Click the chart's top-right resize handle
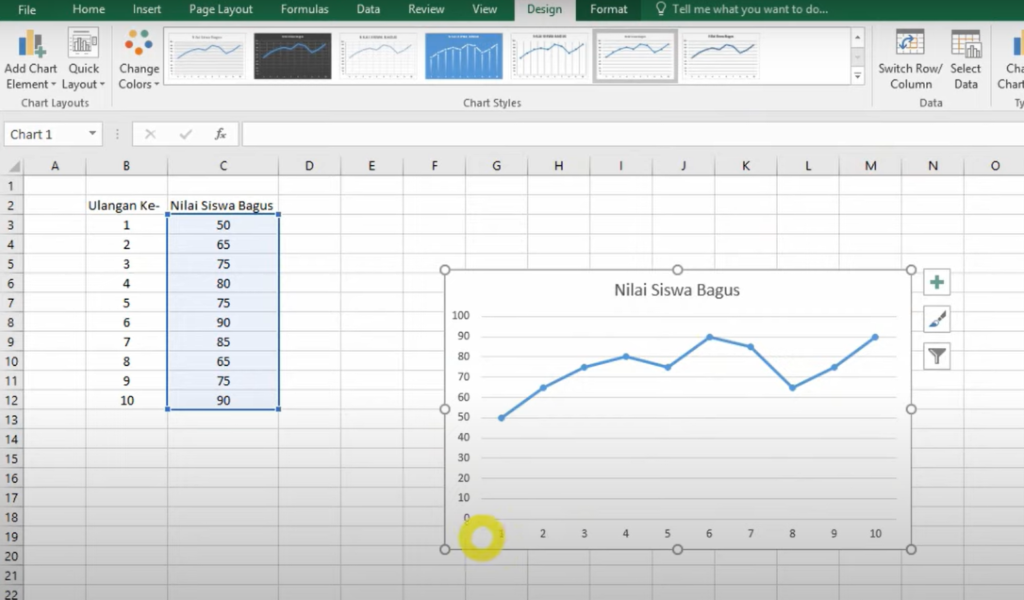The width and height of the screenshot is (1024, 600). pos(911,270)
